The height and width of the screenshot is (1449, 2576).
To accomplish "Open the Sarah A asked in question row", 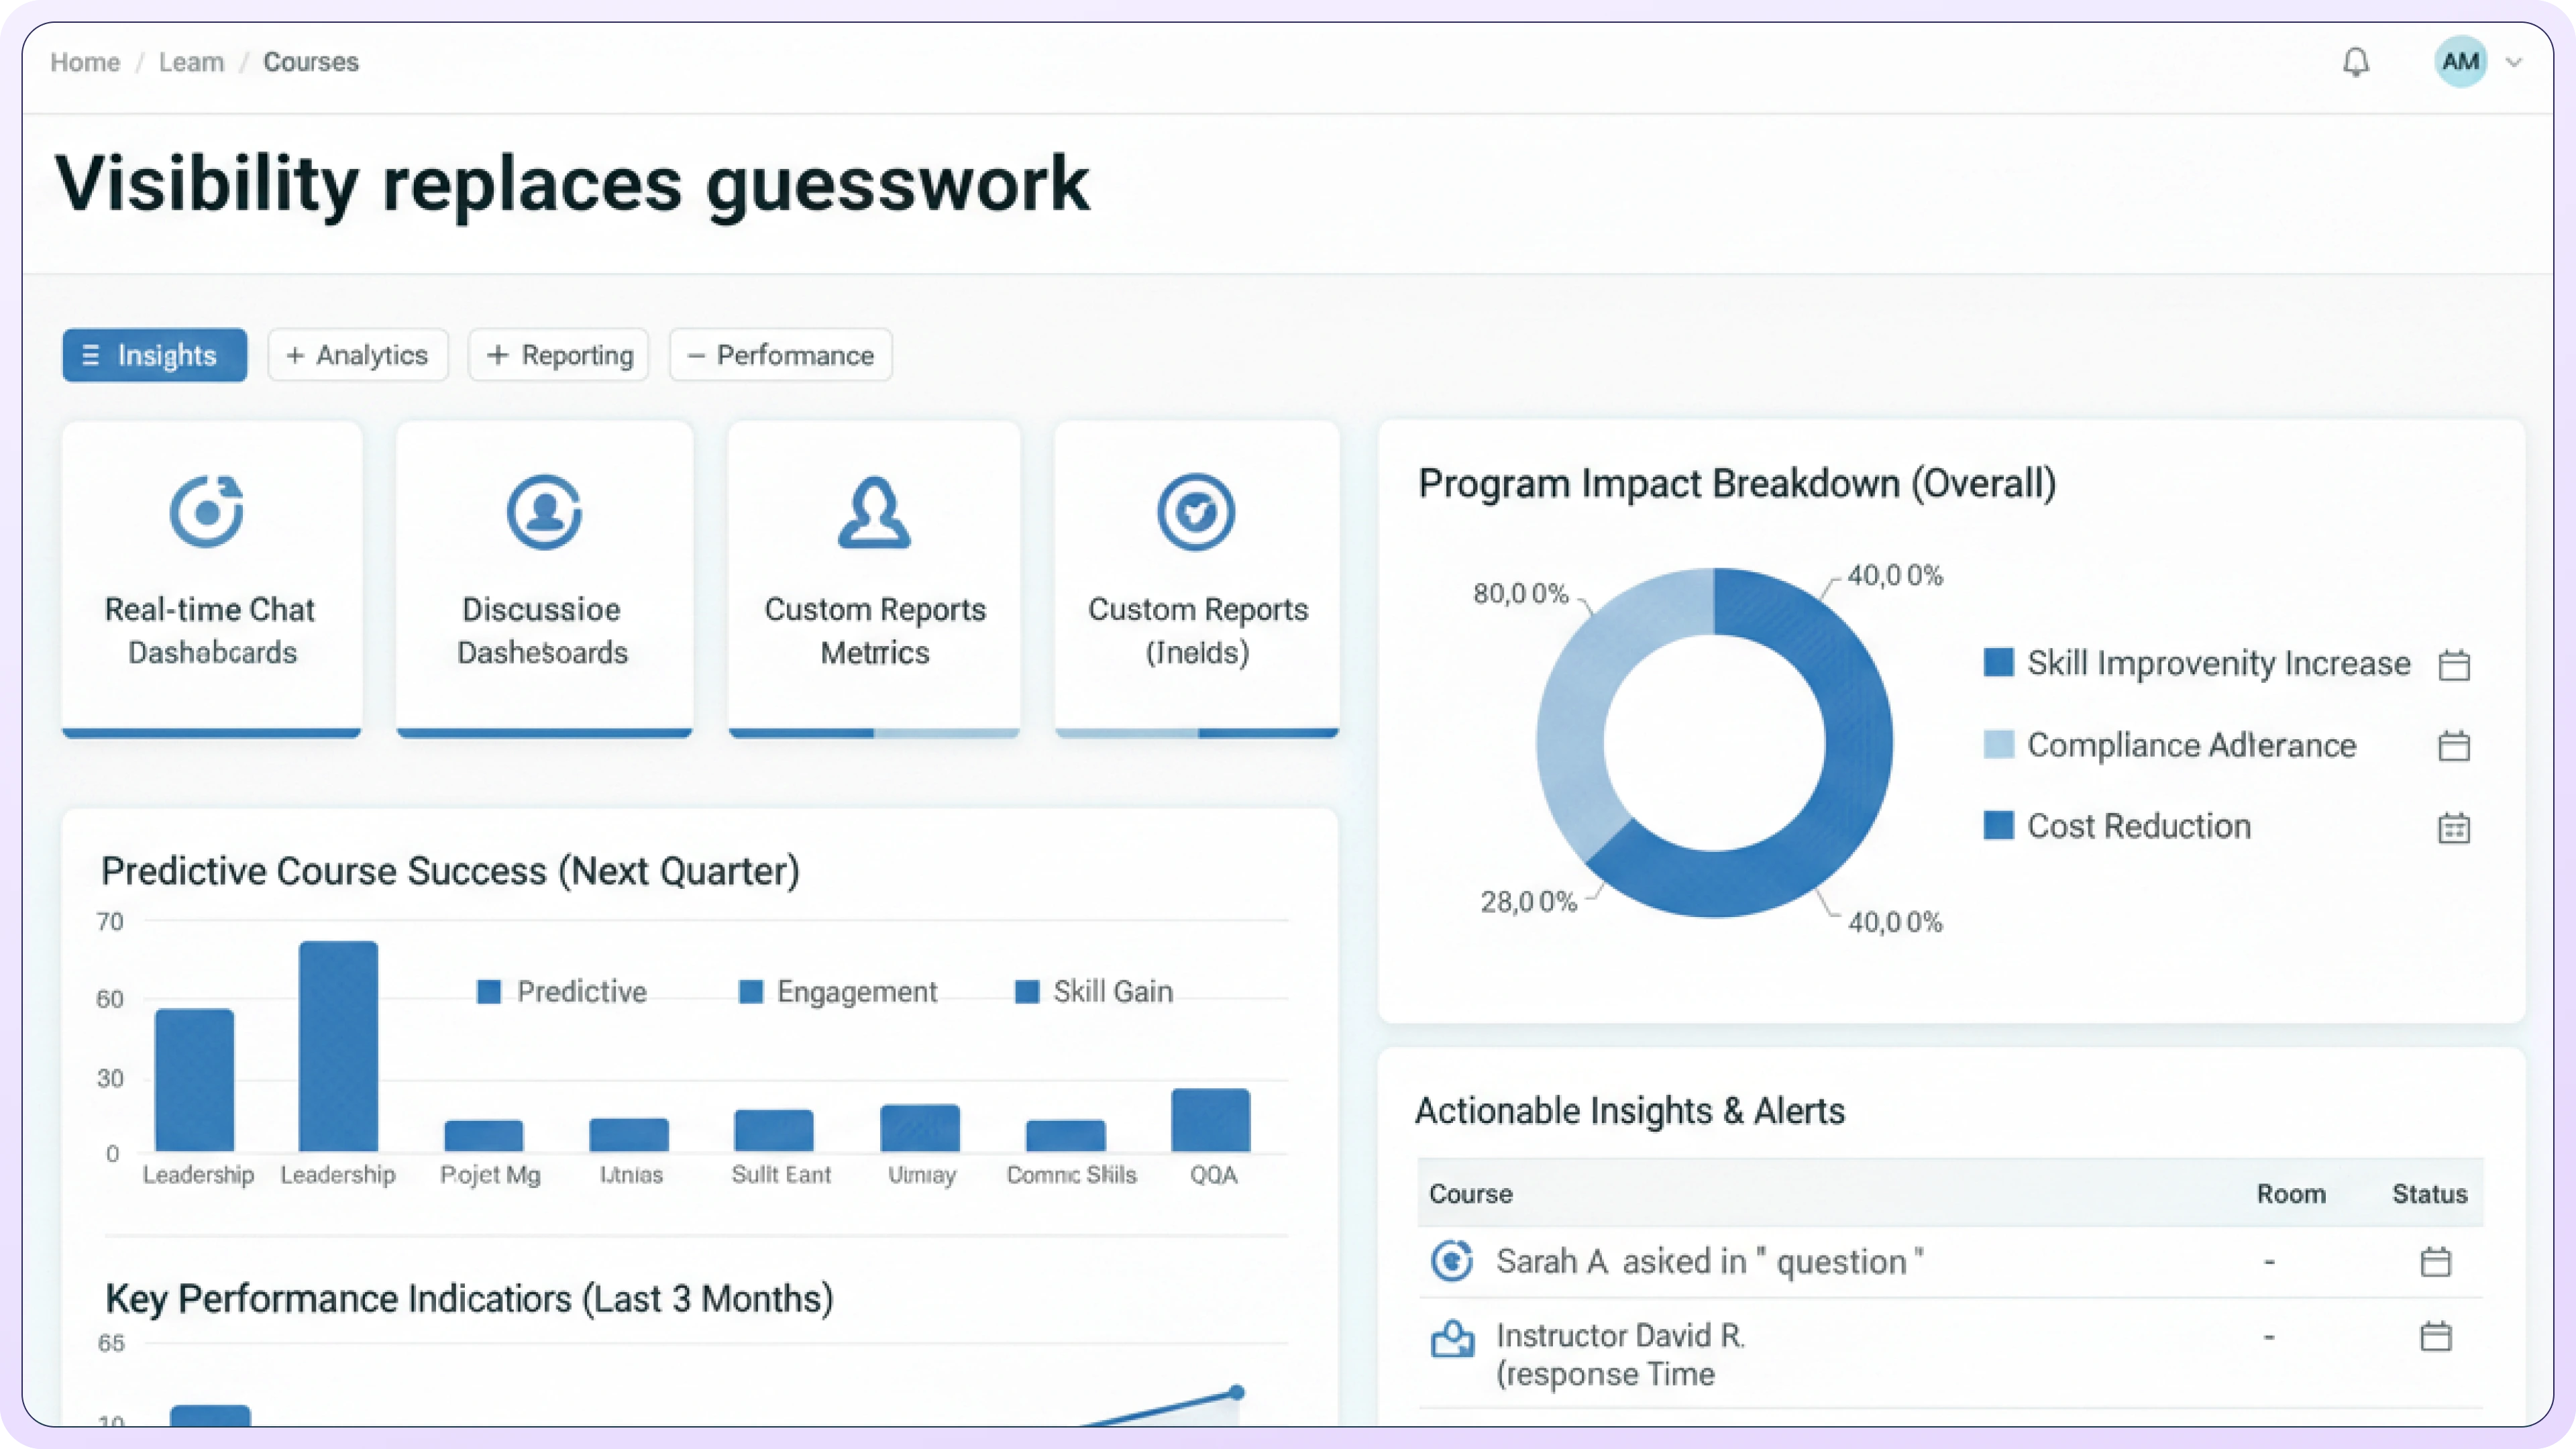I will tap(1708, 1262).
